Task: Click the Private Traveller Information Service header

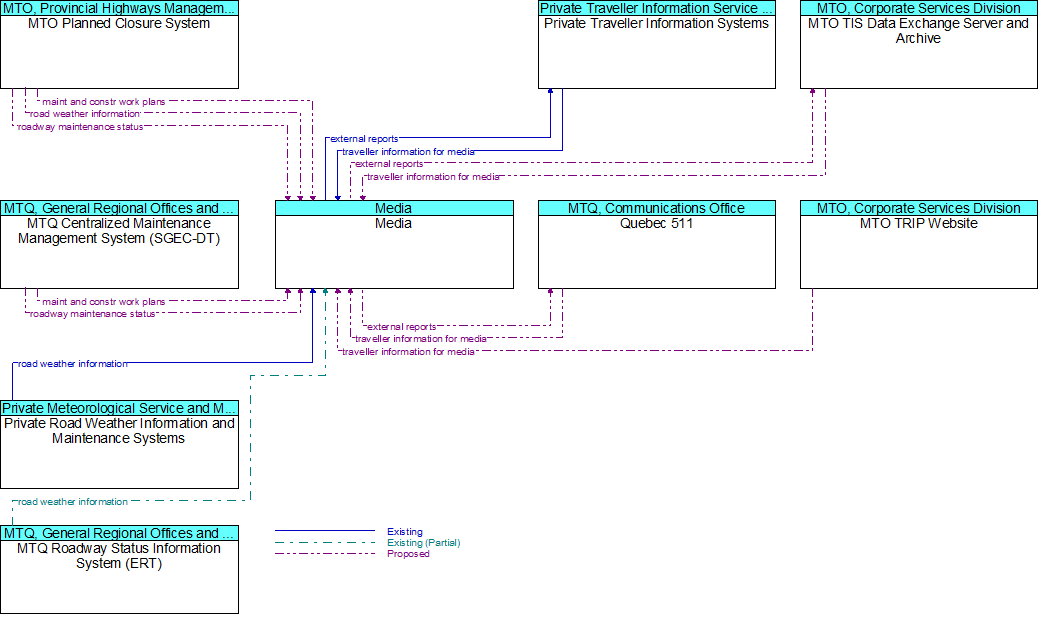Action: [x=656, y=8]
